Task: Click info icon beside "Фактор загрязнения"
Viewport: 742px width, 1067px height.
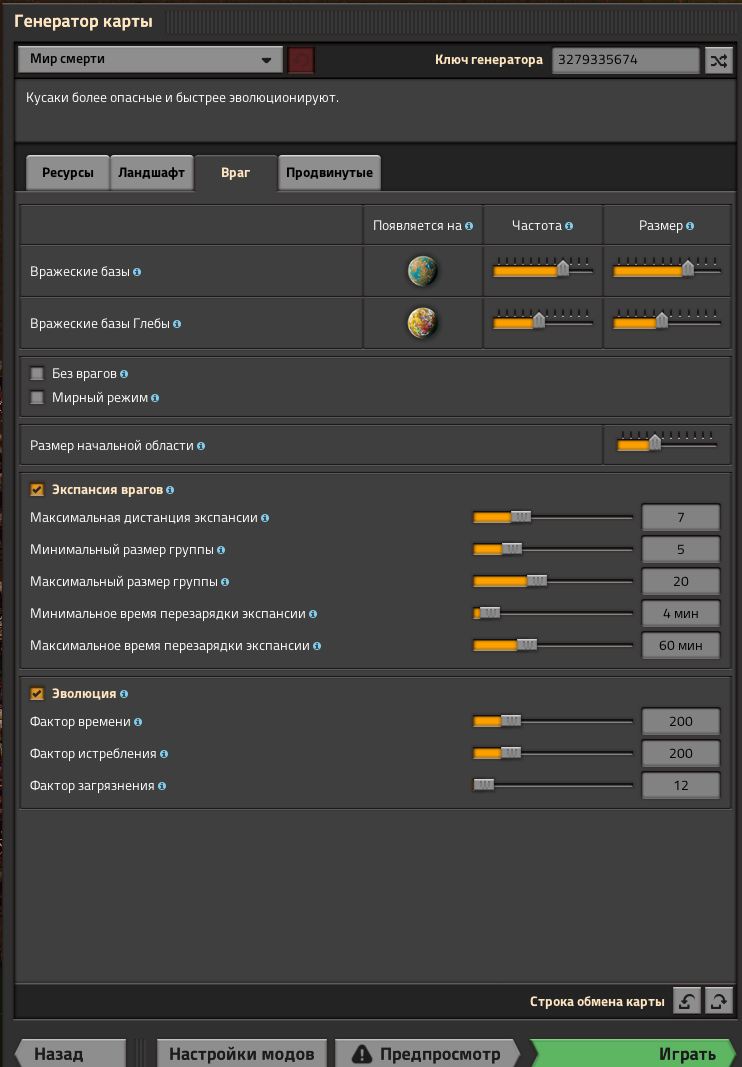Action: click(161, 786)
